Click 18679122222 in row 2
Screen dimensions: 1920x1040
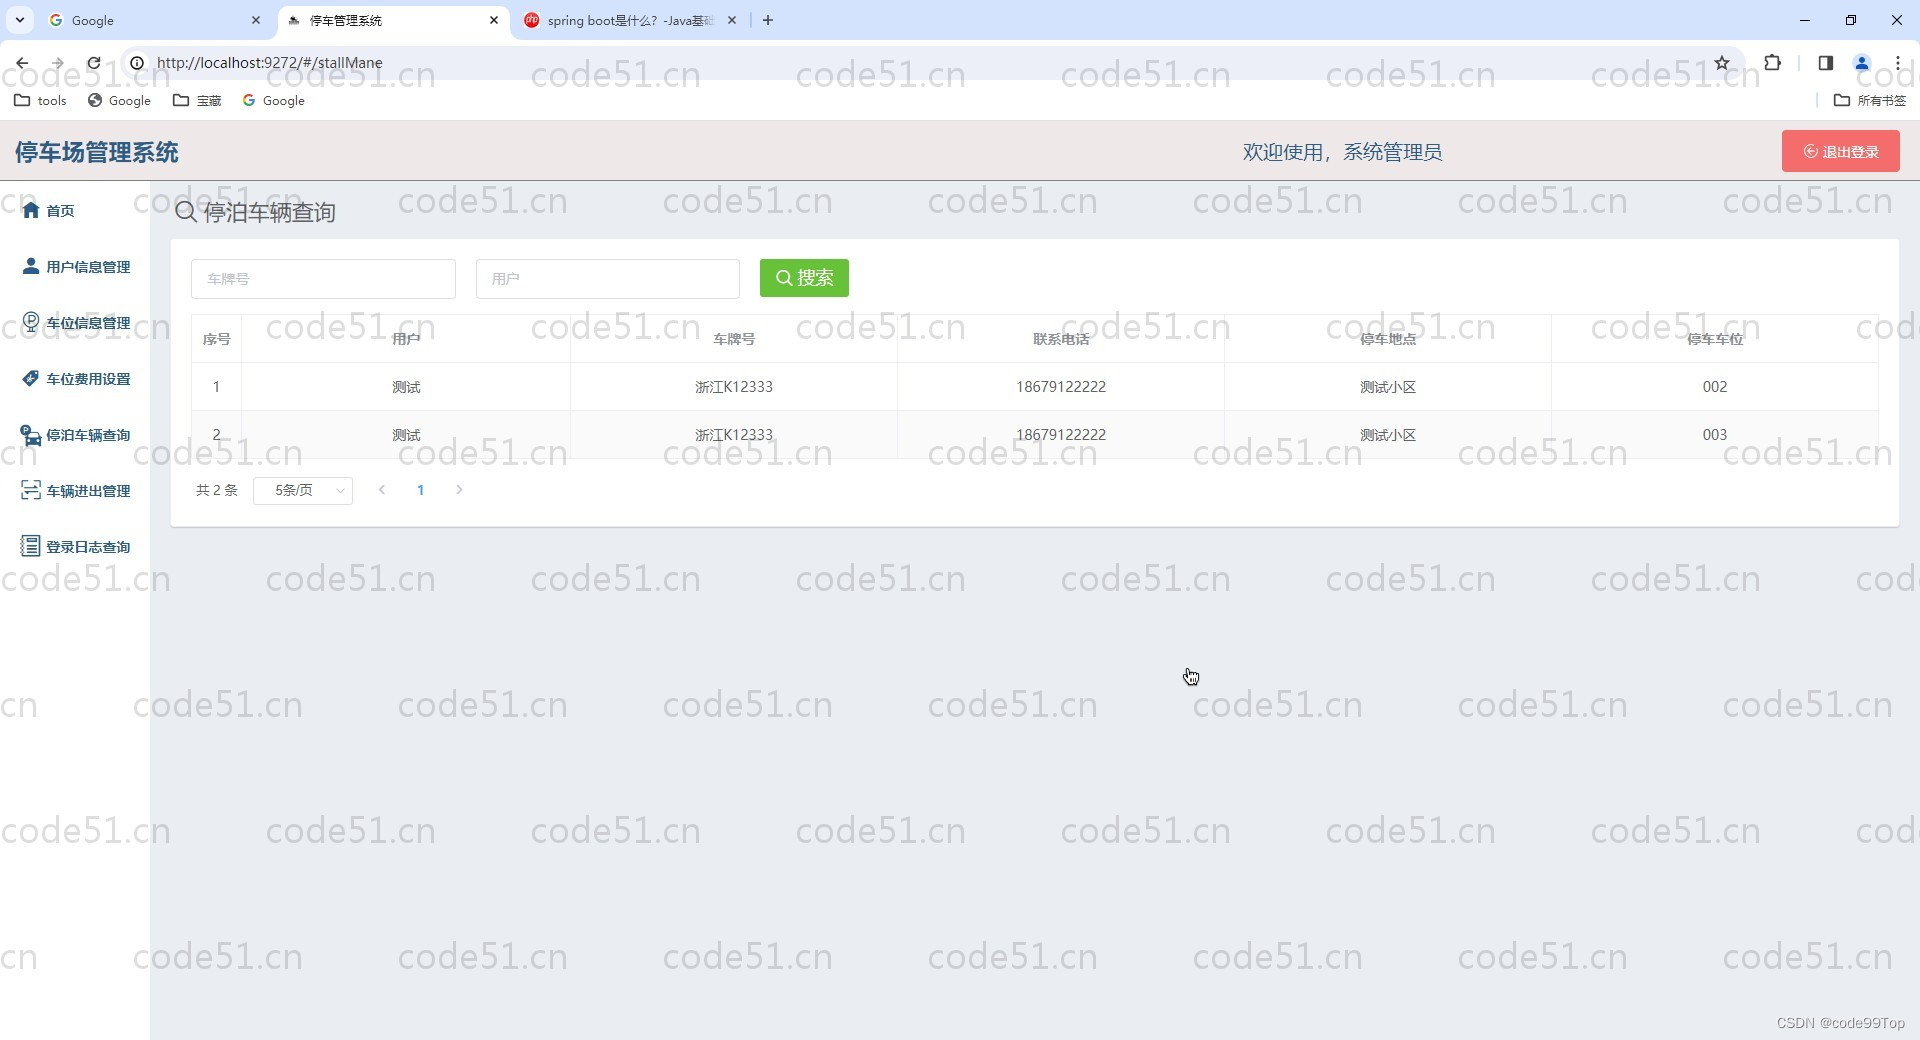[1061, 435]
